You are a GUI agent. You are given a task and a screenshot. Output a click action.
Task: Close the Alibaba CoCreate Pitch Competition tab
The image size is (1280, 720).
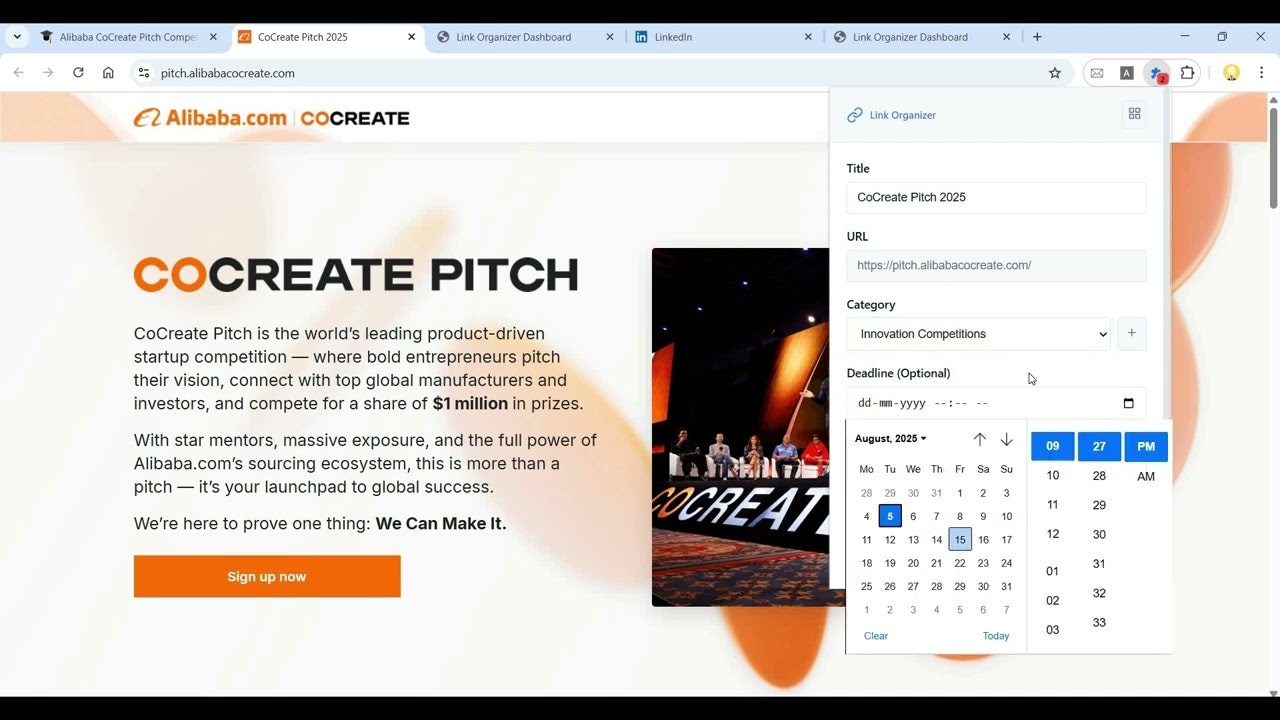pyautogui.click(x=213, y=37)
